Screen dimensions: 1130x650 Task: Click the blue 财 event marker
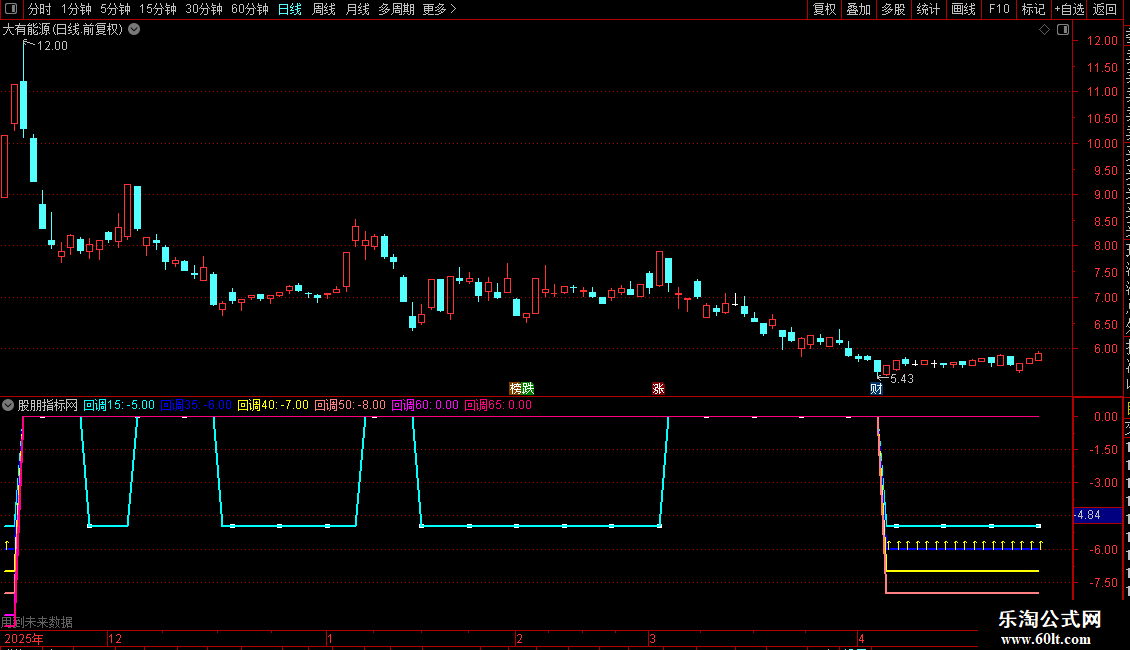click(876, 388)
